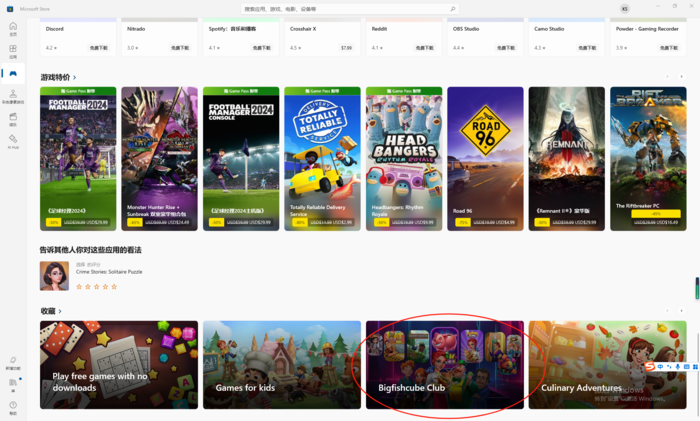The width and height of the screenshot is (700, 421).
Task: Select the third star for Crime Stories
Action: point(97,287)
